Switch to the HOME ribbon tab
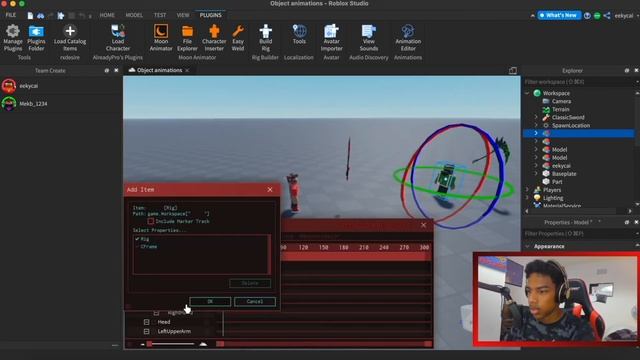This screenshot has width=640, height=360. pos(107,15)
